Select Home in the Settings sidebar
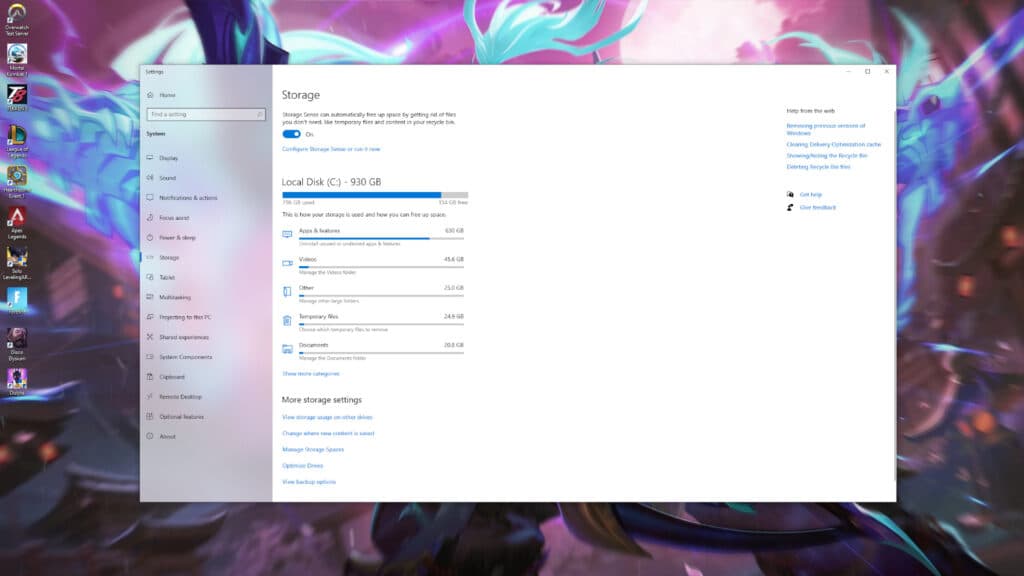The width and height of the screenshot is (1024, 576). [x=165, y=94]
